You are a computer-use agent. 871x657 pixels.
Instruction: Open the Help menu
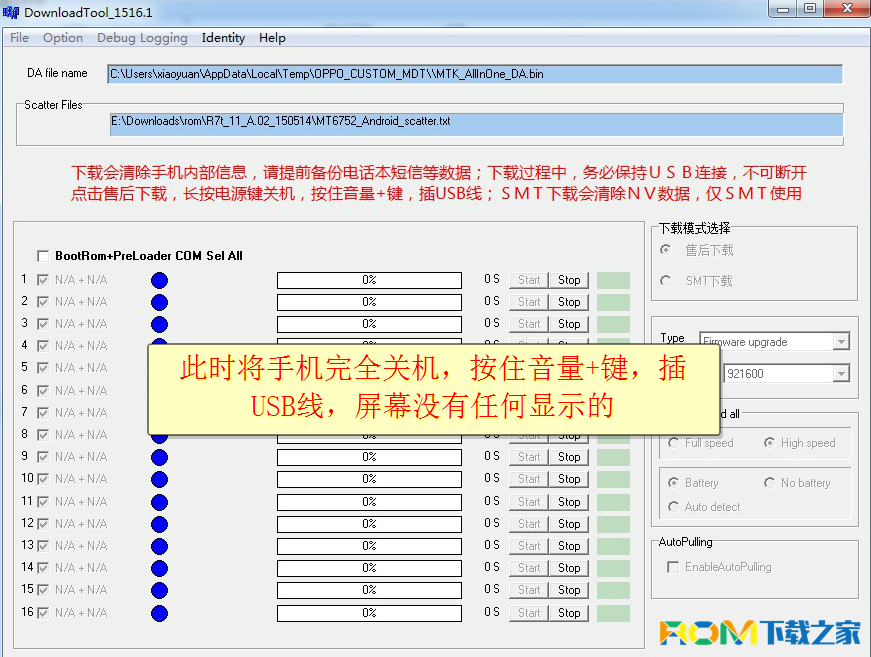pyautogui.click(x=272, y=38)
